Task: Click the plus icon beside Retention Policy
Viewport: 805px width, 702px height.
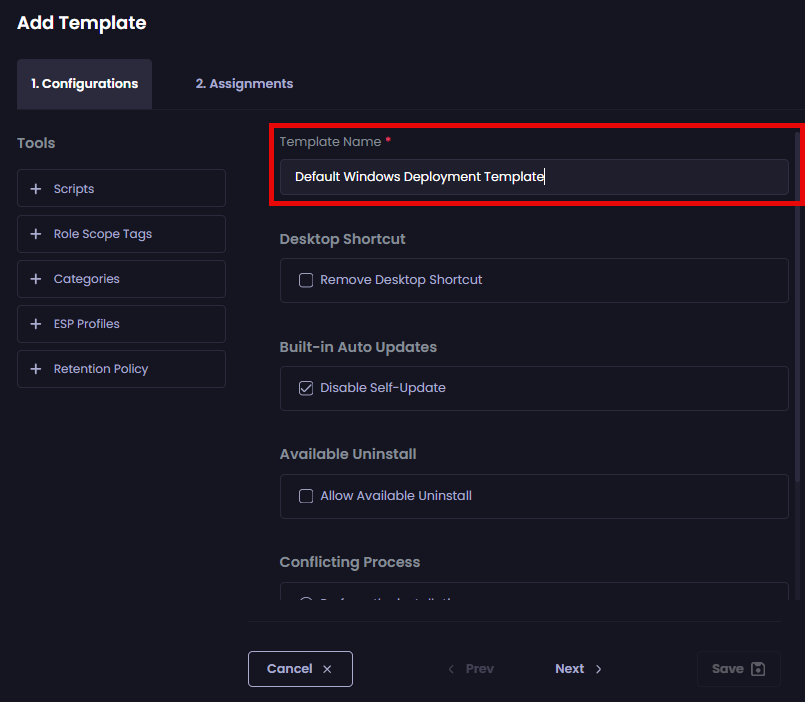Action: coord(36,369)
